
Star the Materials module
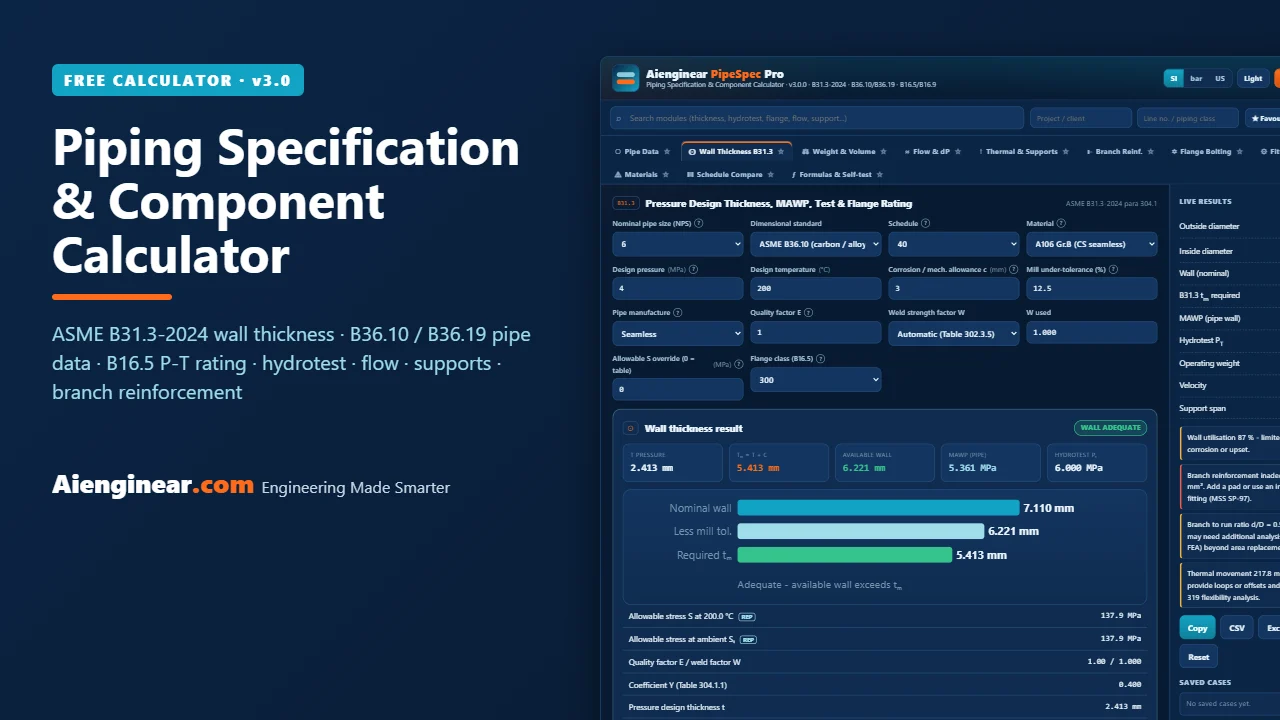click(666, 175)
